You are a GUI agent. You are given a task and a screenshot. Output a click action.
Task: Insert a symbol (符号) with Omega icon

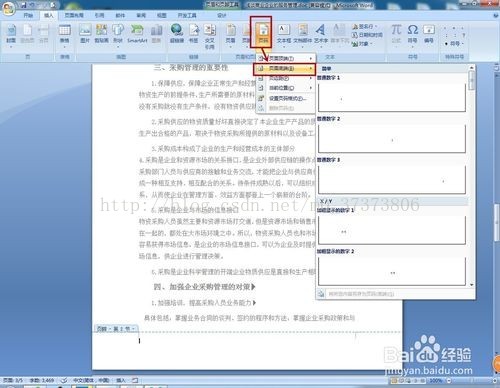click(x=413, y=35)
